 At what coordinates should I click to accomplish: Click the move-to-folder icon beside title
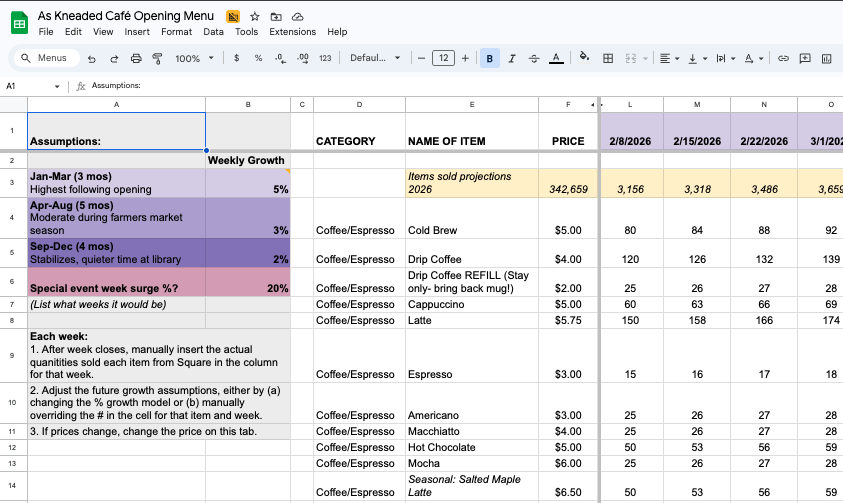[x=276, y=17]
